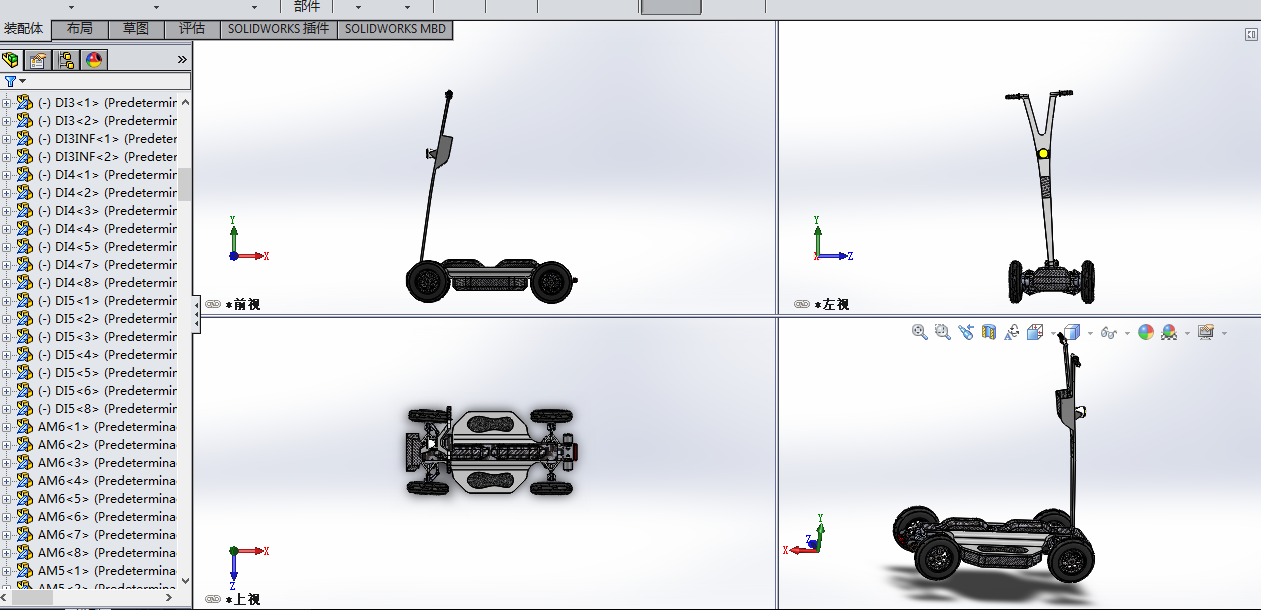Select the AM6<7> component row
Screen dimensions: 1261x610
pyautogui.click(x=95, y=534)
